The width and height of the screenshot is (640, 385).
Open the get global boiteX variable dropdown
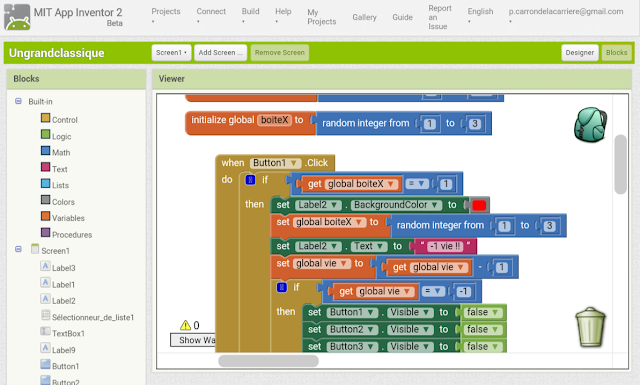coord(362,184)
